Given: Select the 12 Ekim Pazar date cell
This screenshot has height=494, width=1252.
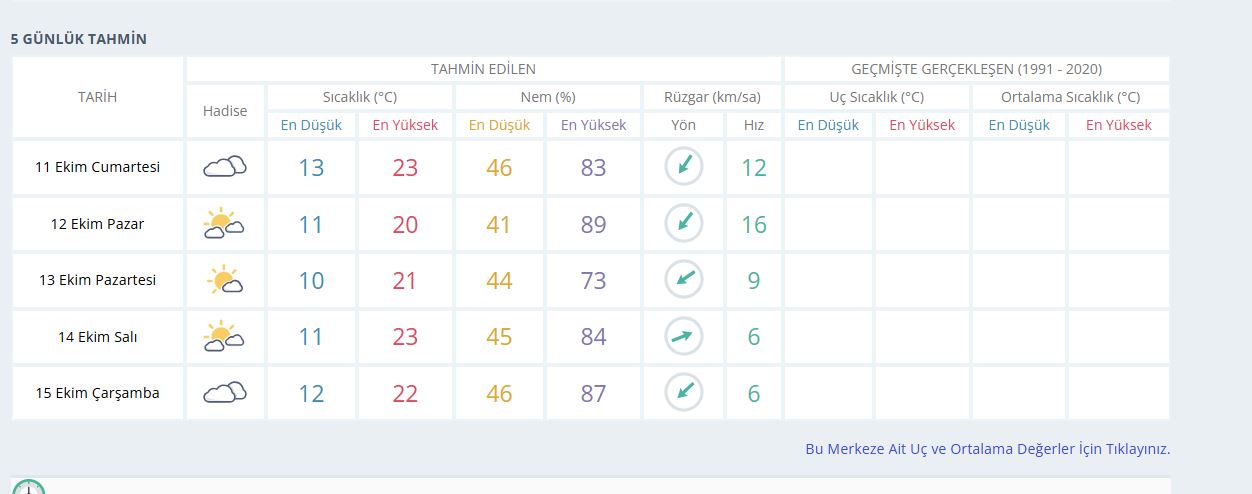Looking at the screenshot, I should click(x=97, y=224).
